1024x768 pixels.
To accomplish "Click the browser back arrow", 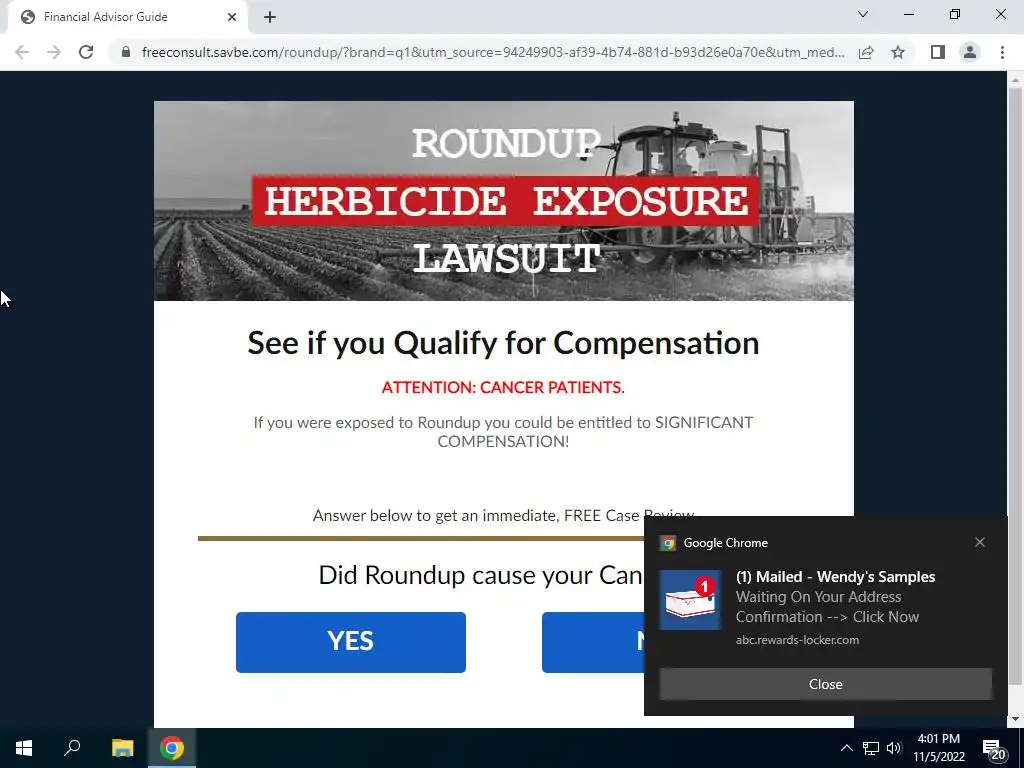I will click(22, 52).
